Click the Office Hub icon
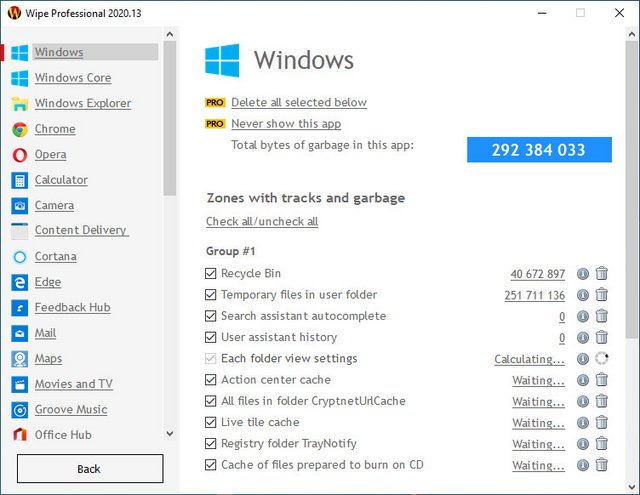 20,435
